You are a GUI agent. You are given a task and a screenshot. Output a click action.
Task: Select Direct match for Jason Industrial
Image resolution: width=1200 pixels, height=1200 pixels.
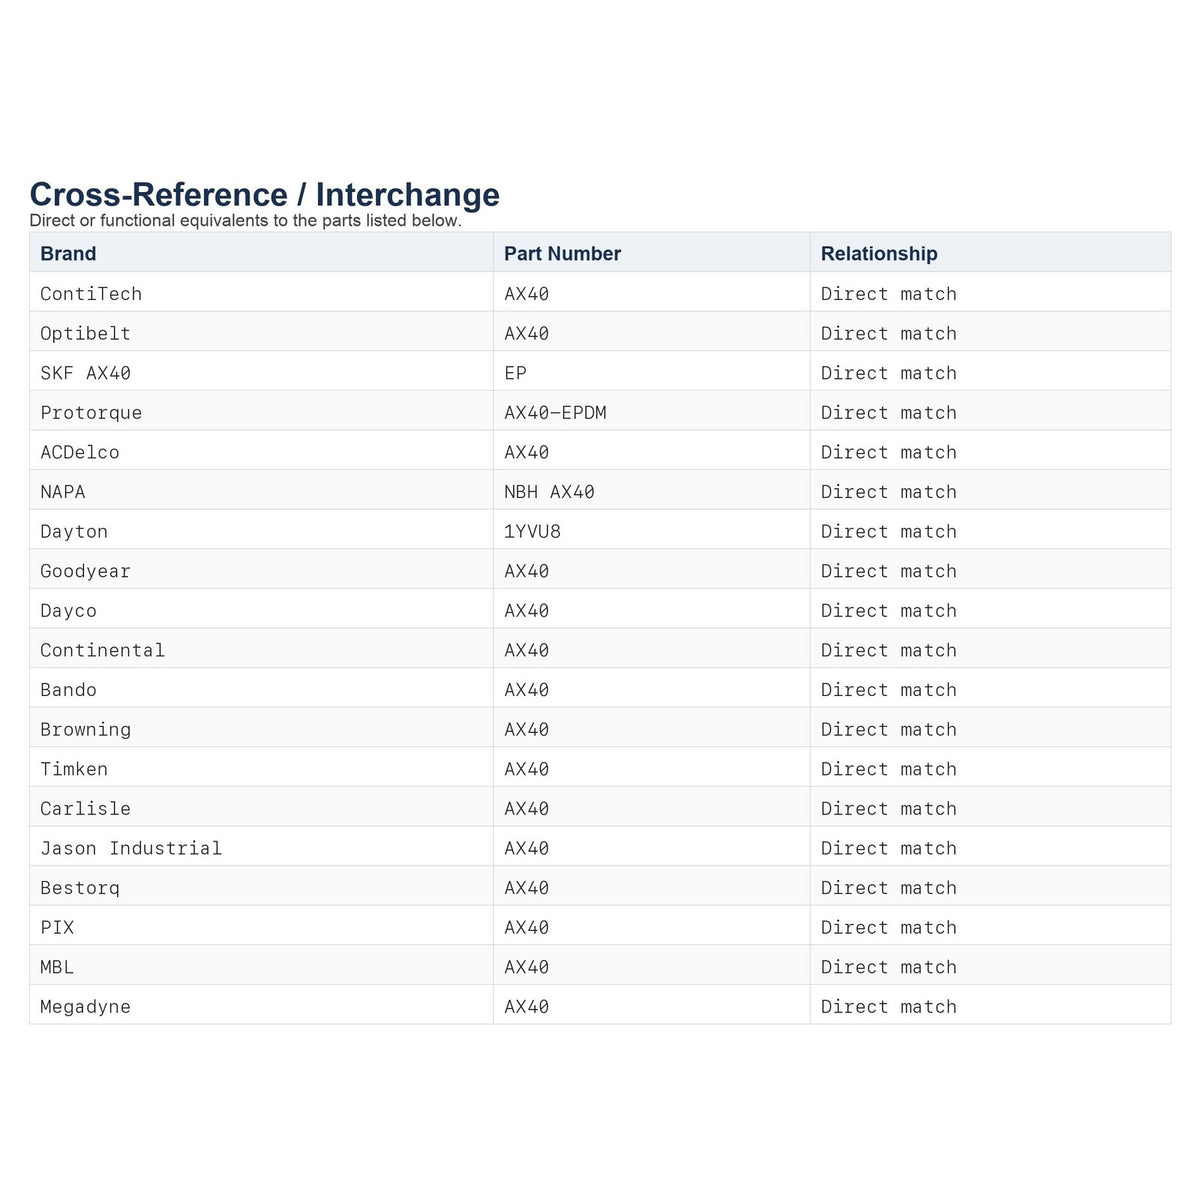(889, 849)
